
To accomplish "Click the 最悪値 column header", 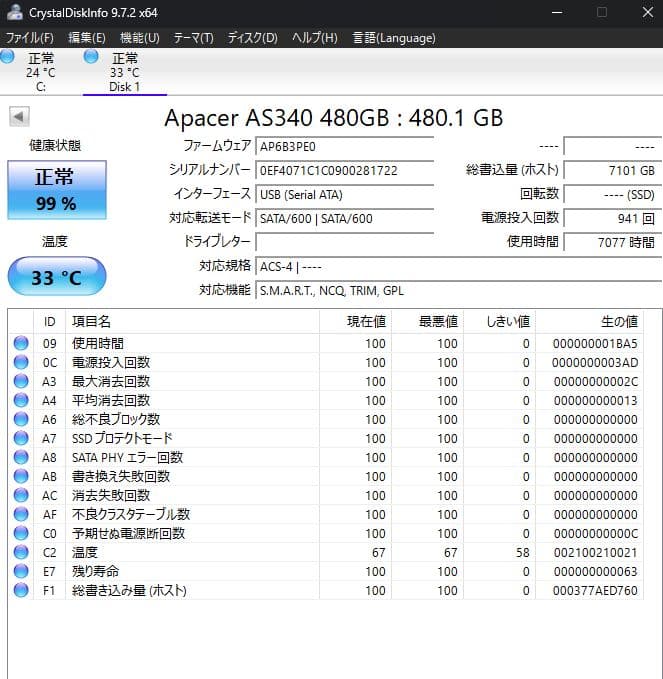I will click(427, 322).
